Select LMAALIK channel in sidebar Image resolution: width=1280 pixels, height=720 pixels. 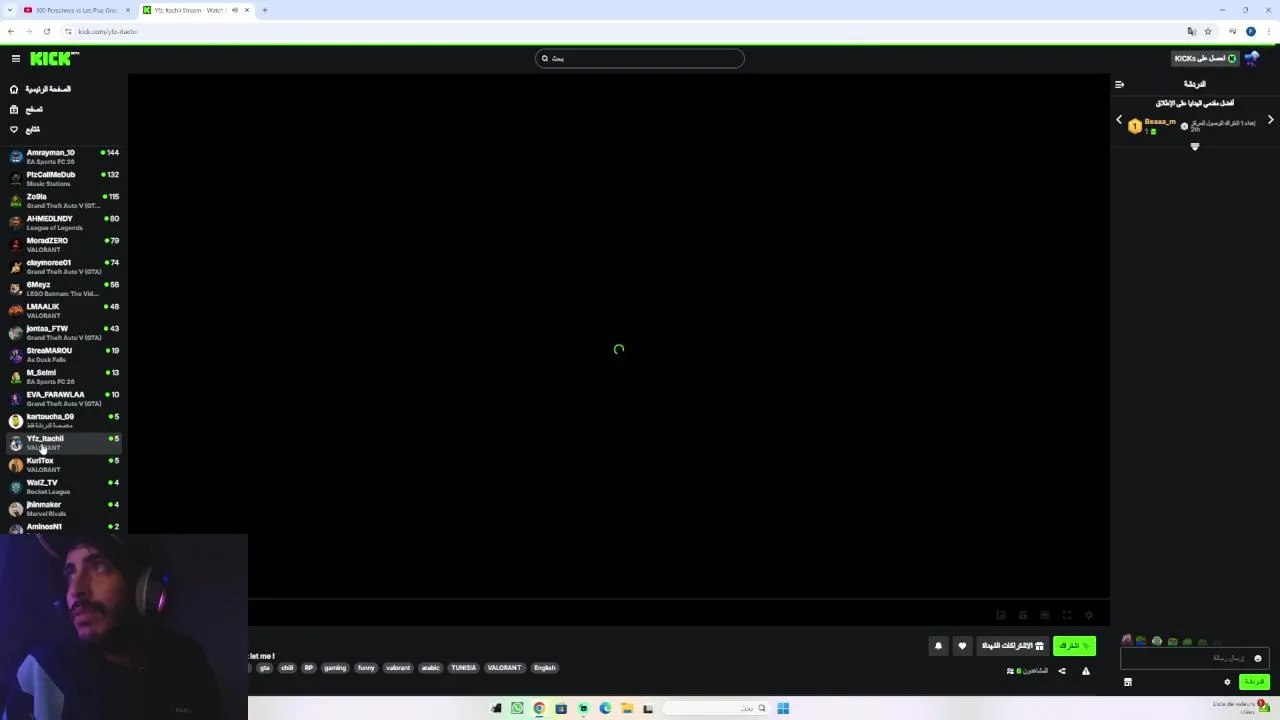(64, 311)
